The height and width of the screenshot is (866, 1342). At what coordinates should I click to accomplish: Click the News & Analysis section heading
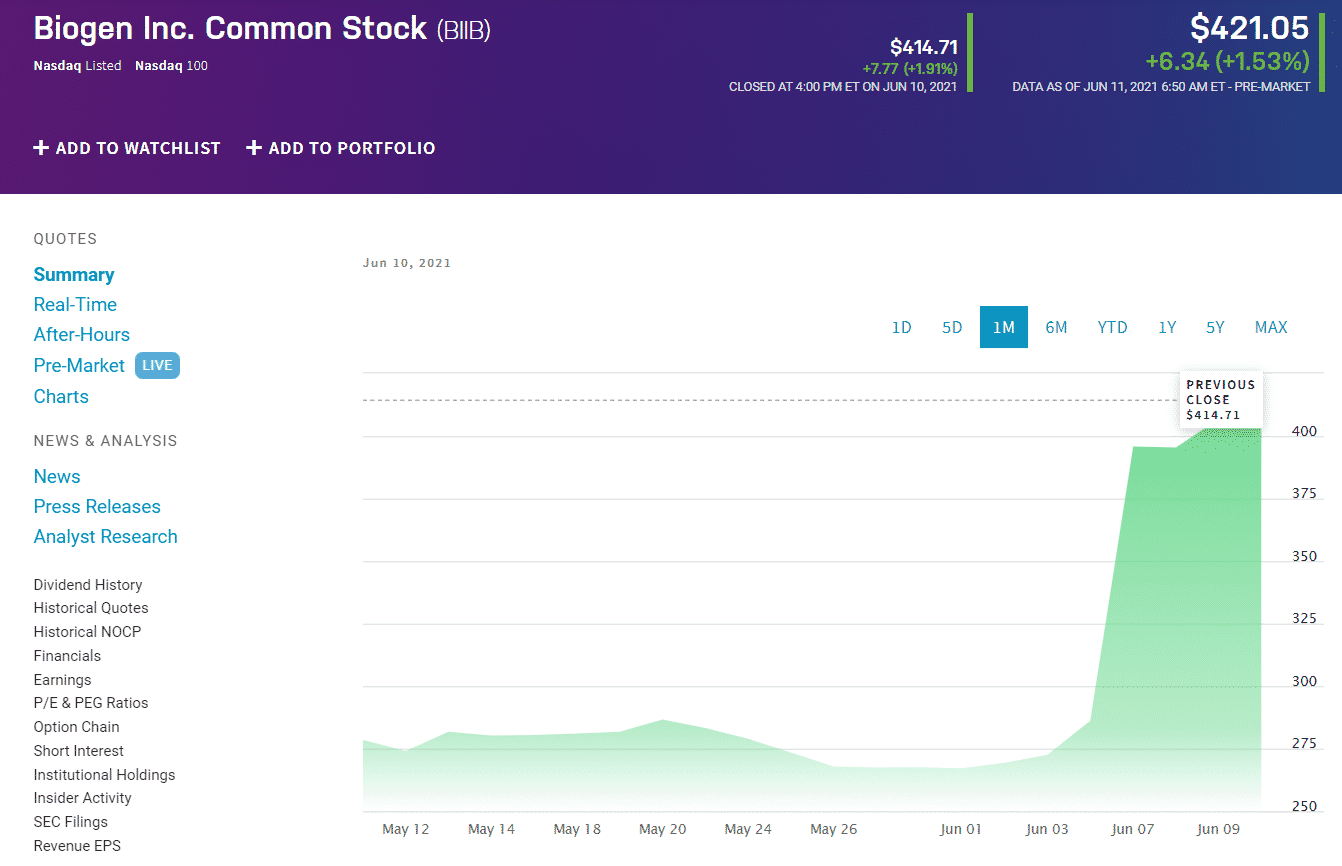pos(106,441)
